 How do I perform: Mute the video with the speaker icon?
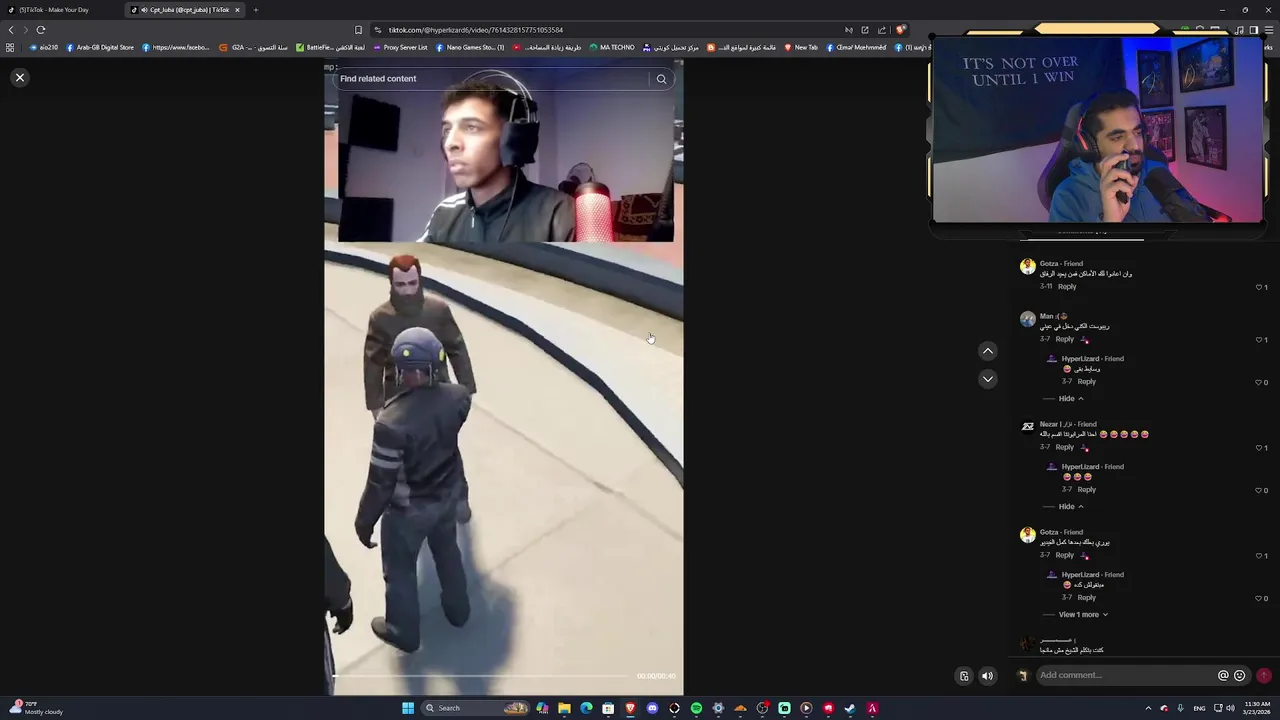[x=987, y=676]
